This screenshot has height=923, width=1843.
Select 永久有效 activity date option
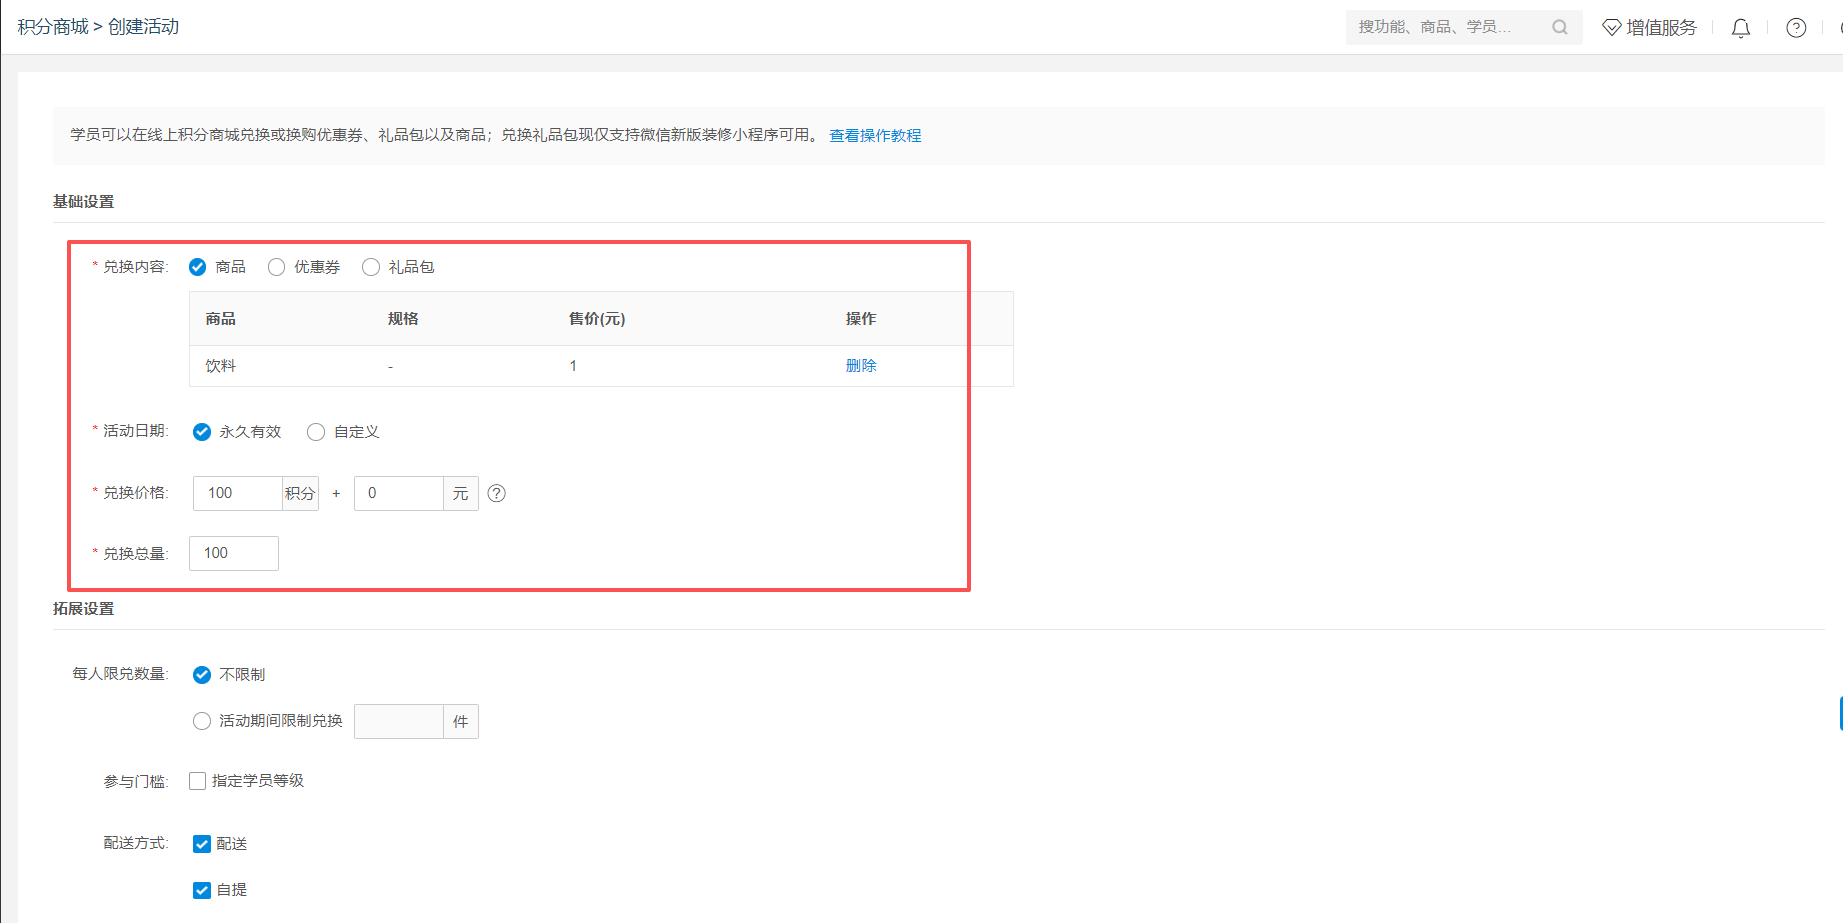pos(202,432)
